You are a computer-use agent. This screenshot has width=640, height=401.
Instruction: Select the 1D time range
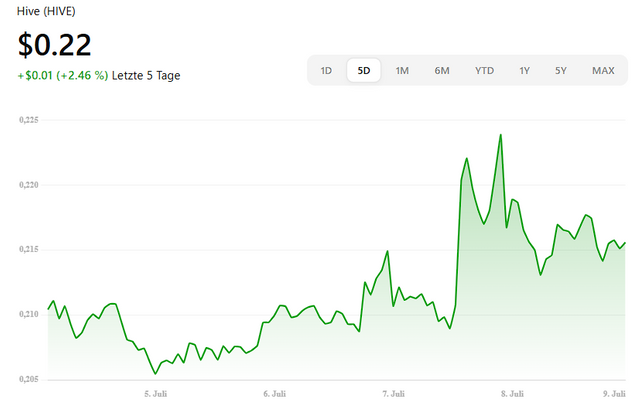(326, 71)
